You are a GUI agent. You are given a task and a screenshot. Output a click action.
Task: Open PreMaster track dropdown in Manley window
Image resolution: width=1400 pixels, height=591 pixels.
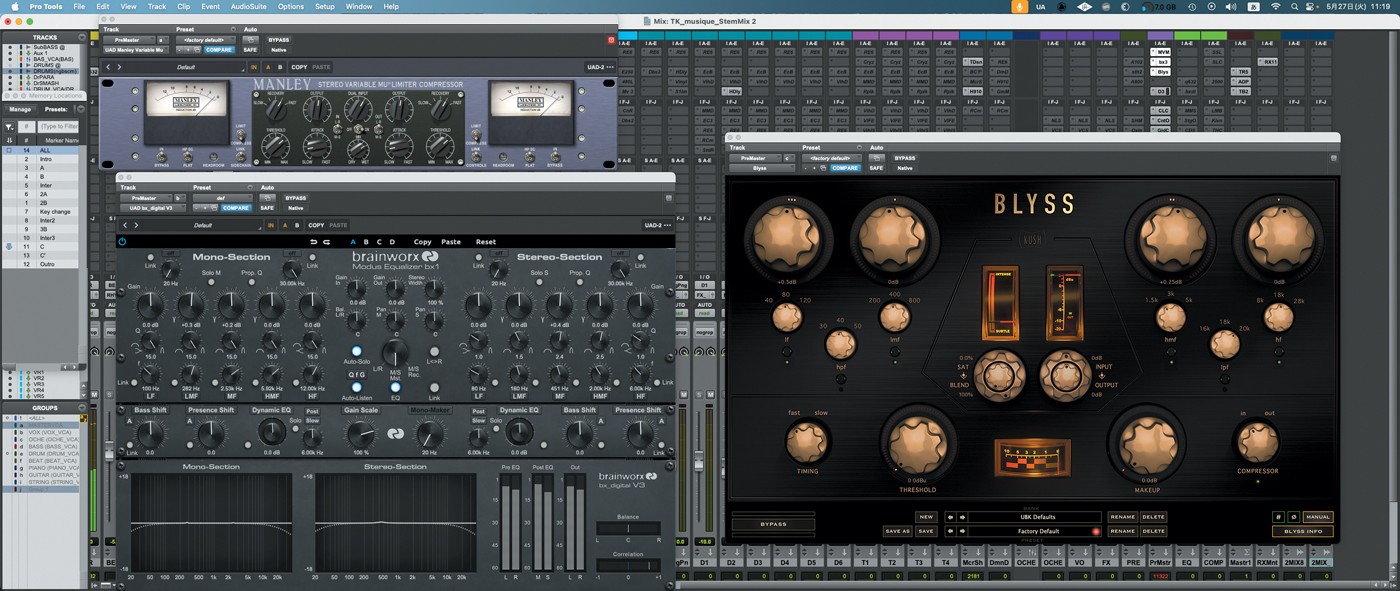(x=128, y=40)
